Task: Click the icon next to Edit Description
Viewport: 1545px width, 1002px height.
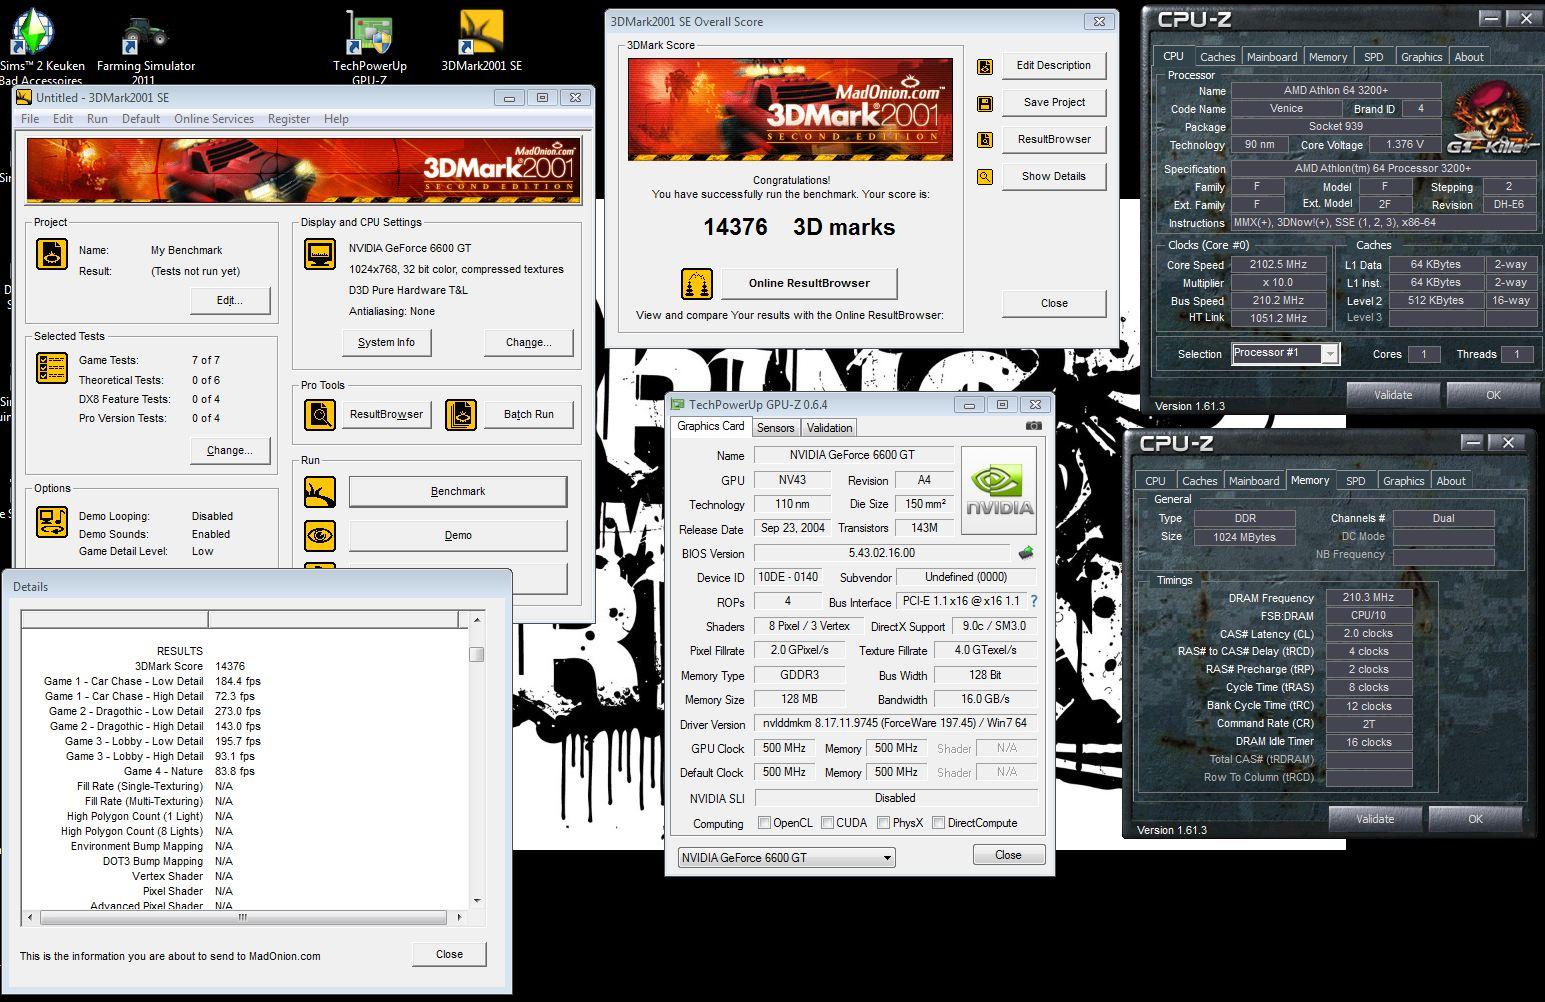Action: (985, 66)
